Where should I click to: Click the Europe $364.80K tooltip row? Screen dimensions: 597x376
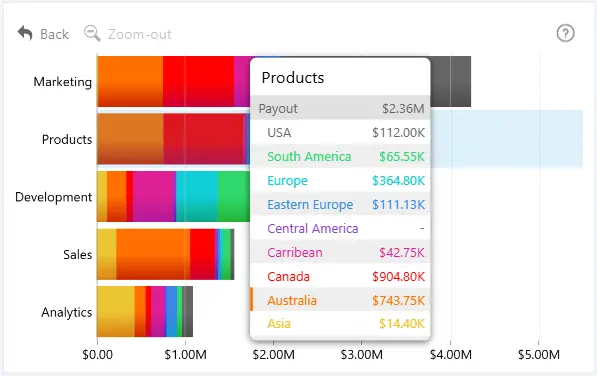(x=340, y=180)
